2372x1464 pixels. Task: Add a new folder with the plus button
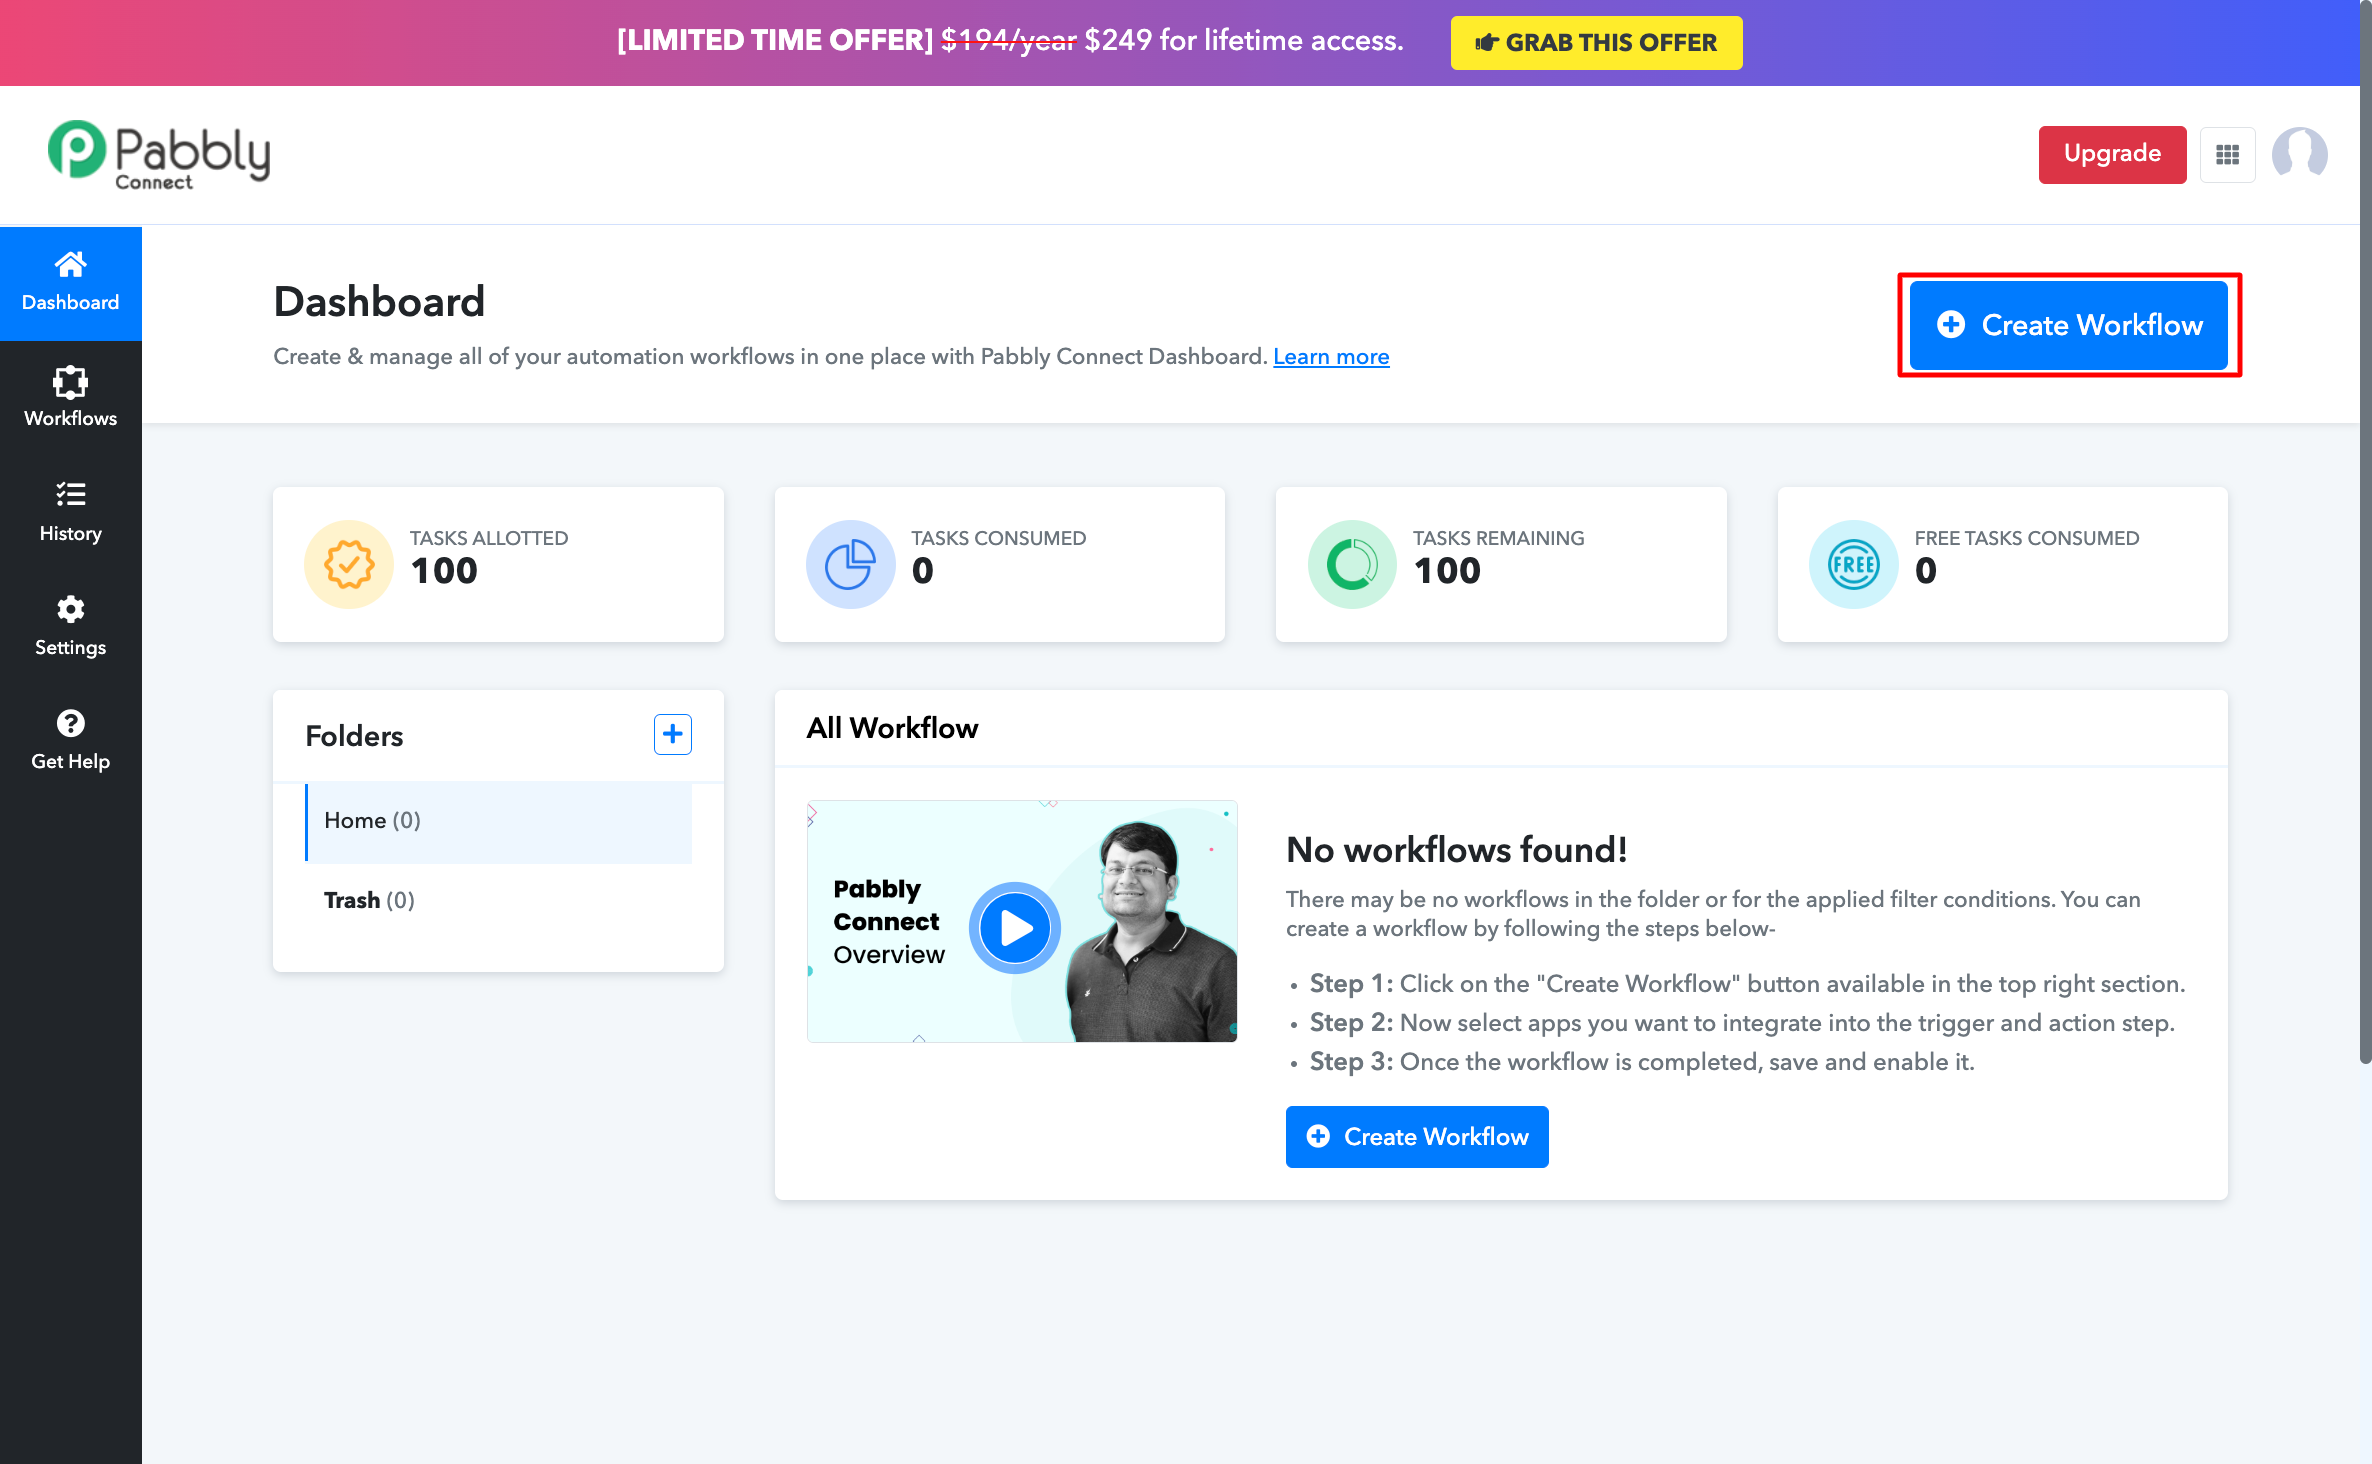(x=673, y=734)
